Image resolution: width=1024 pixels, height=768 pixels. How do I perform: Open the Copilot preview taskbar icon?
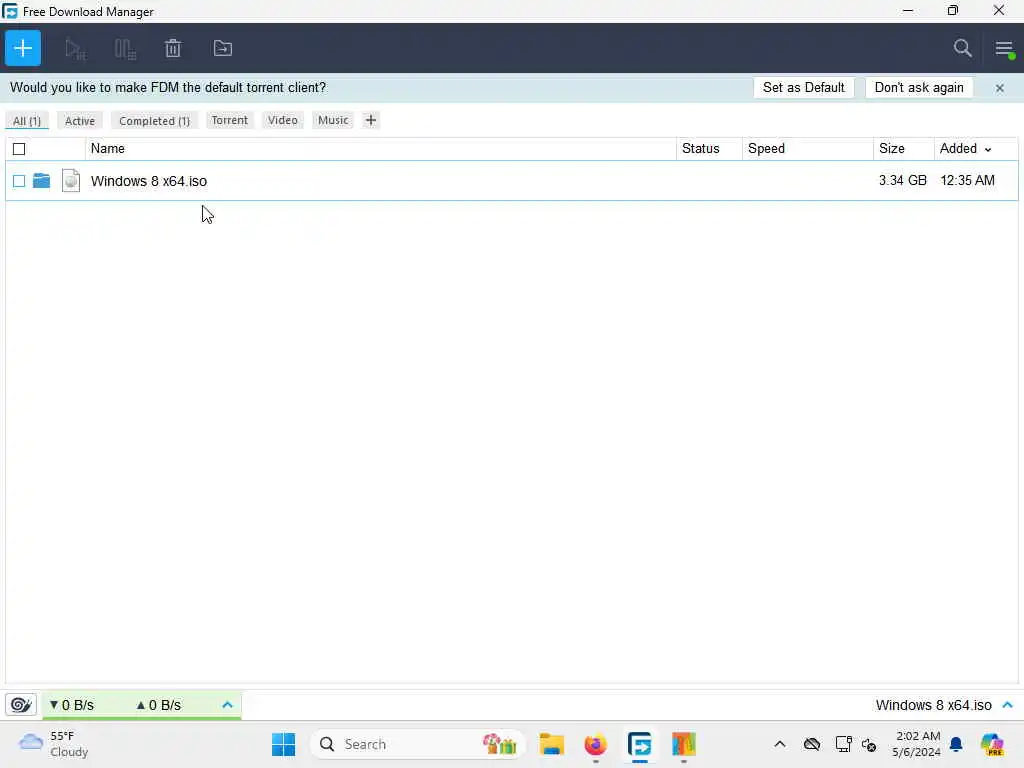(991, 744)
